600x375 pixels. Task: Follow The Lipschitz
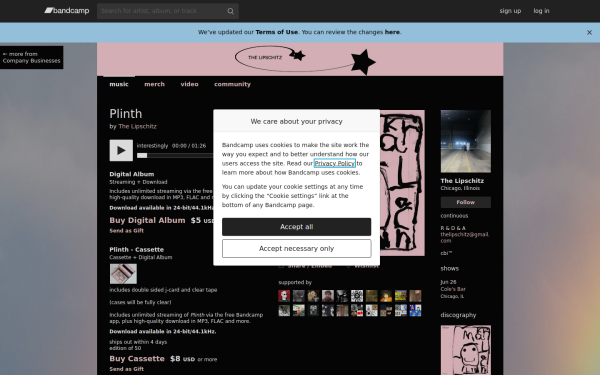click(466, 202)
